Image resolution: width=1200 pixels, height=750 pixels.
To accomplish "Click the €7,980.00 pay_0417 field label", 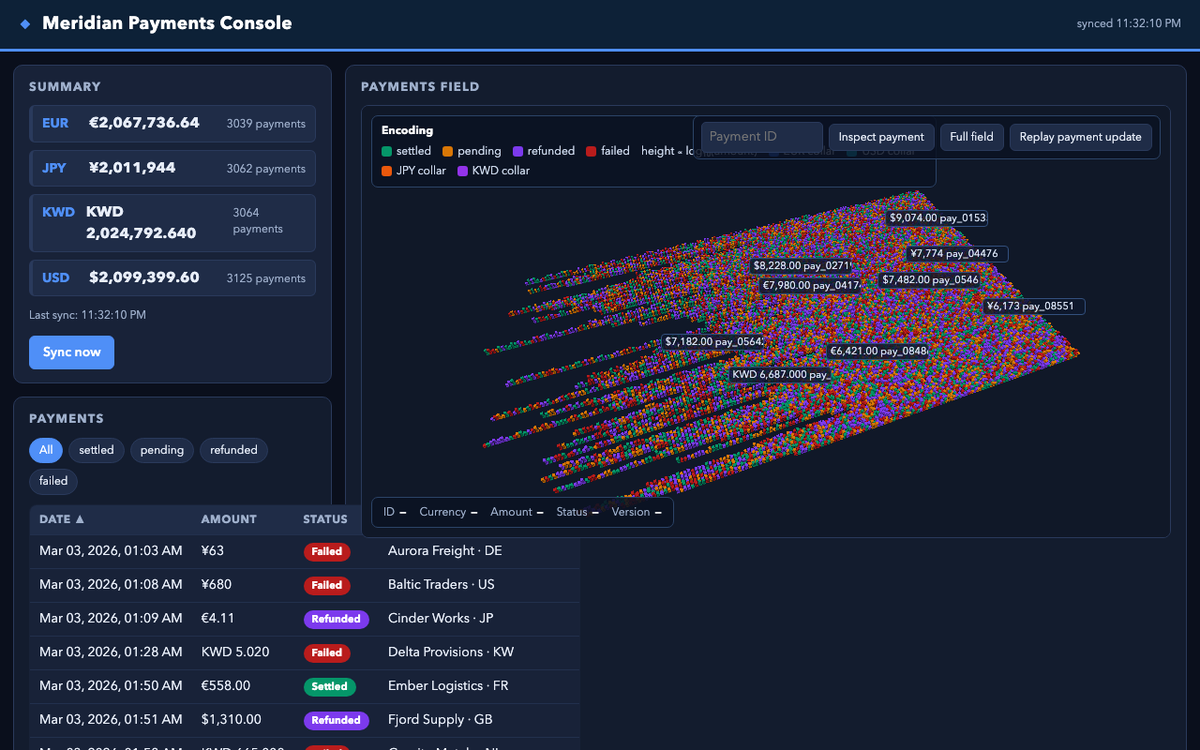I will [x=811, y=285].
